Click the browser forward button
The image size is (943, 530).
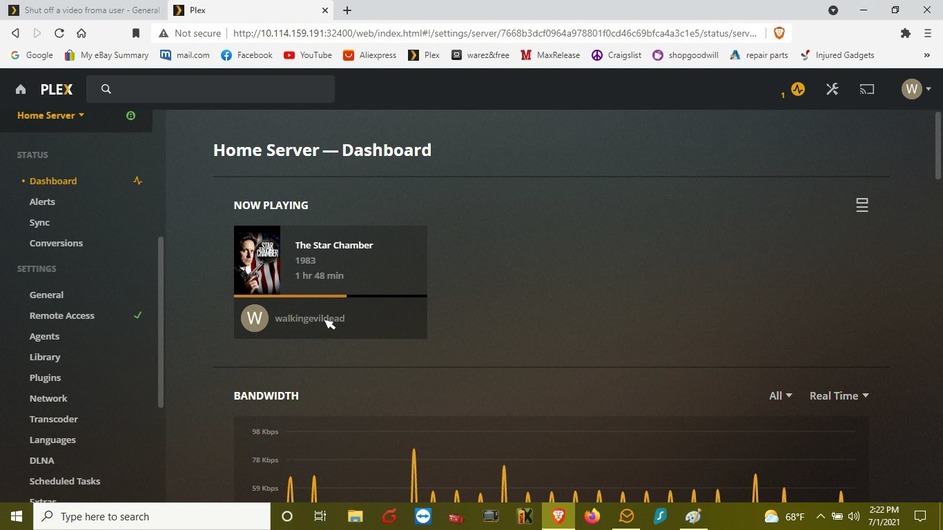pos(37,33)
